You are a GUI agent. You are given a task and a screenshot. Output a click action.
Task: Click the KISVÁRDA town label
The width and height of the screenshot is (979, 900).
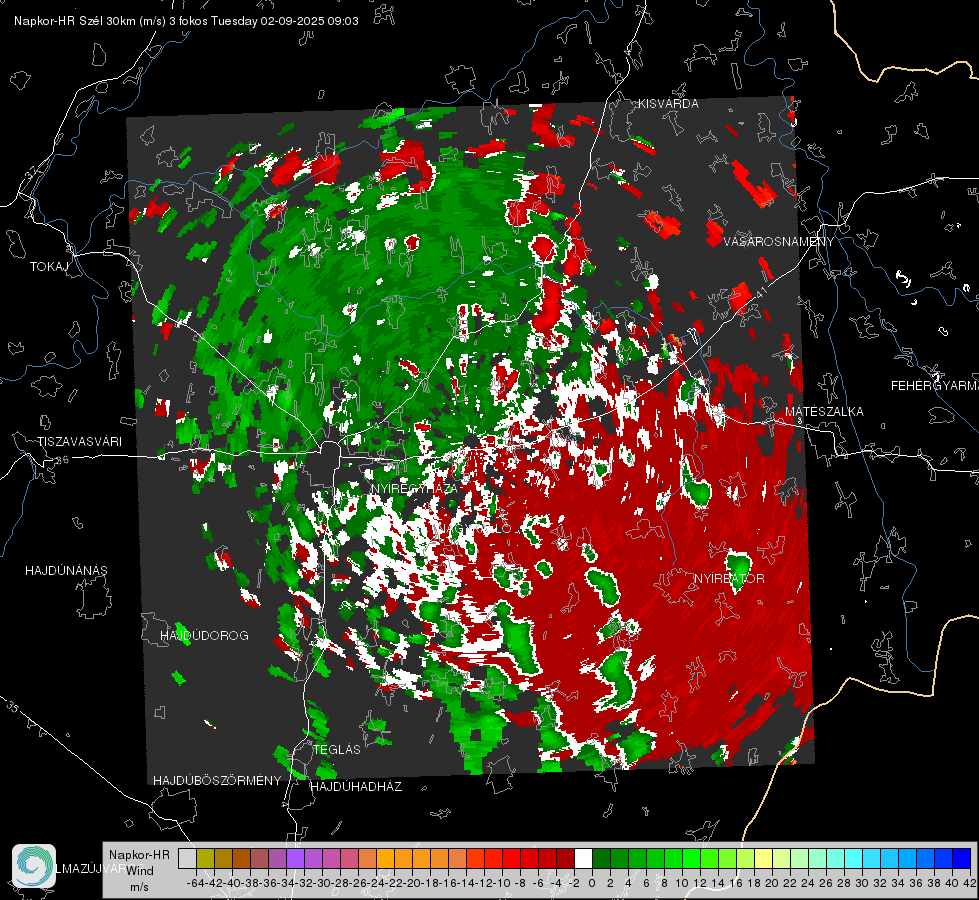pos(668,104)
